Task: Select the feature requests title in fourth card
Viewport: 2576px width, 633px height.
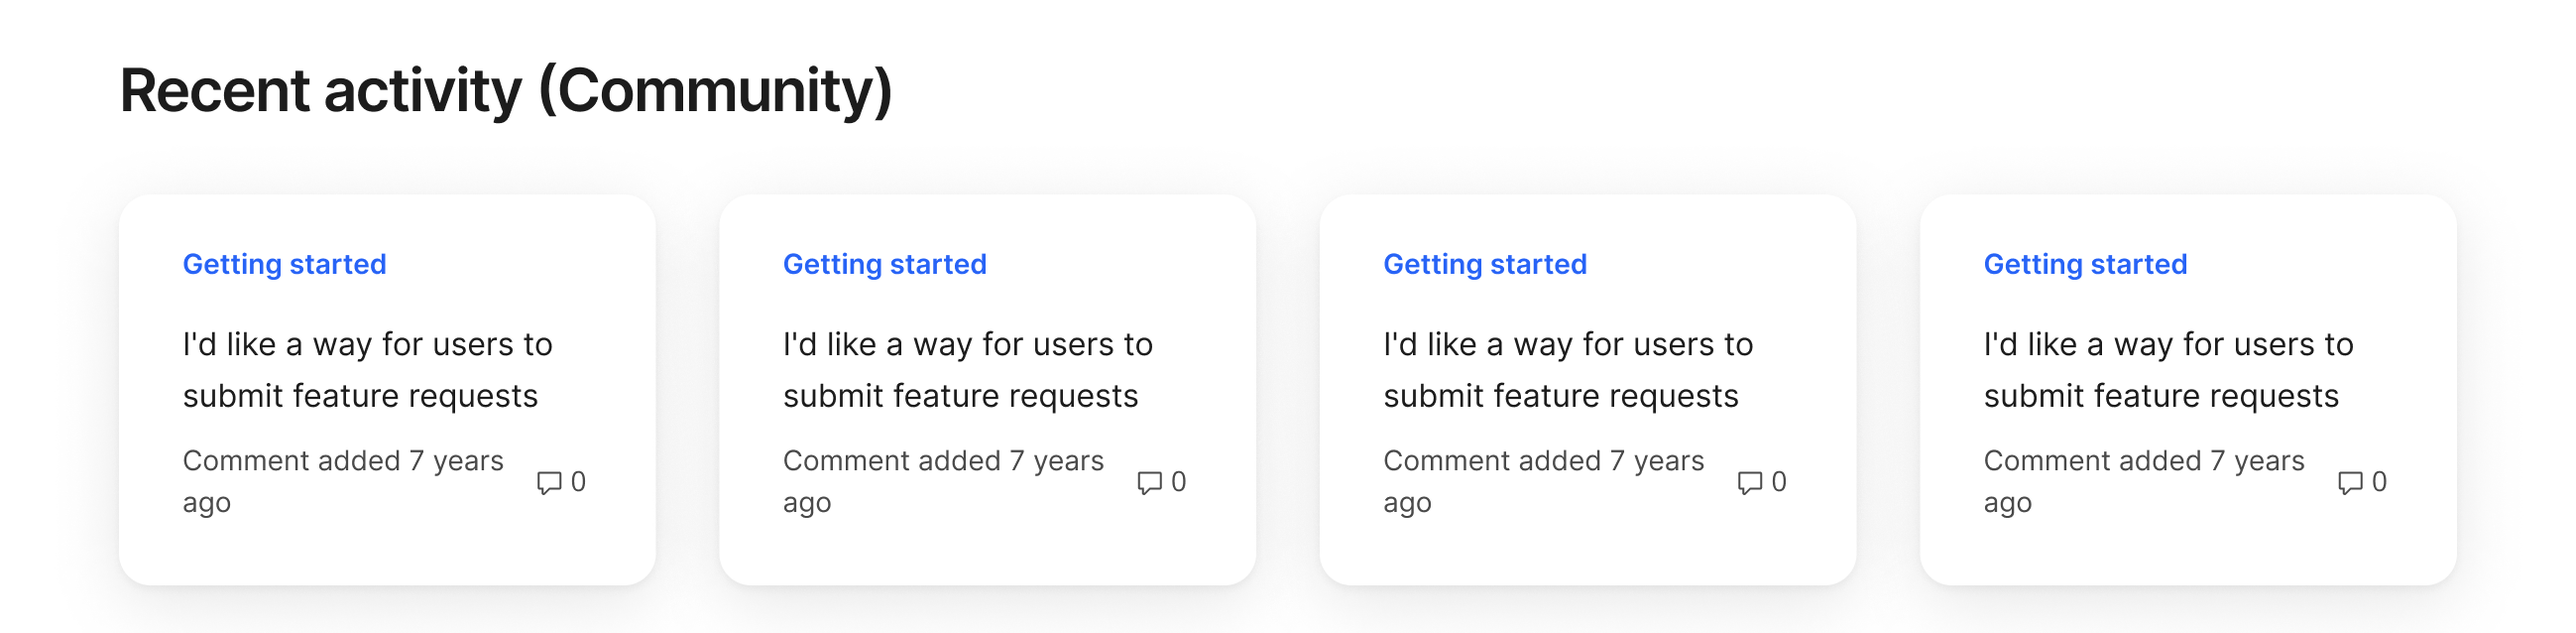Action: click(x=2168, y=370)
